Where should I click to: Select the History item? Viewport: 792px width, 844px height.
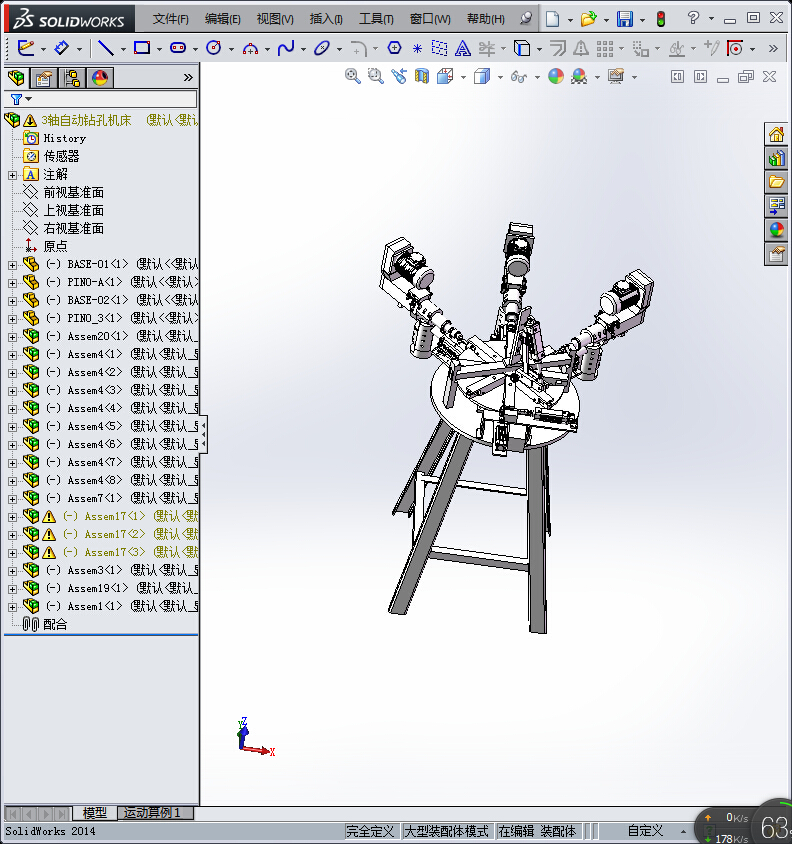click(x=65, y=139)
